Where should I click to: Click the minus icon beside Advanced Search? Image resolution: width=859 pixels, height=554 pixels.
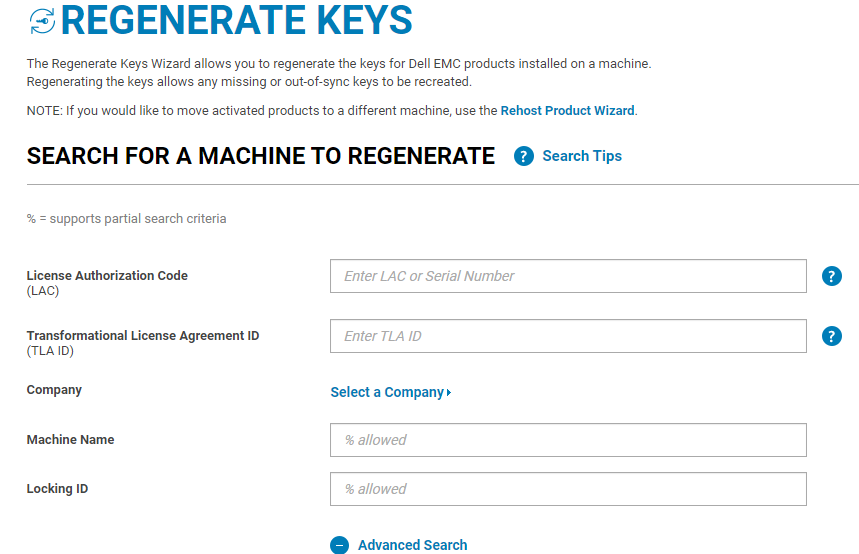(340, 545)
